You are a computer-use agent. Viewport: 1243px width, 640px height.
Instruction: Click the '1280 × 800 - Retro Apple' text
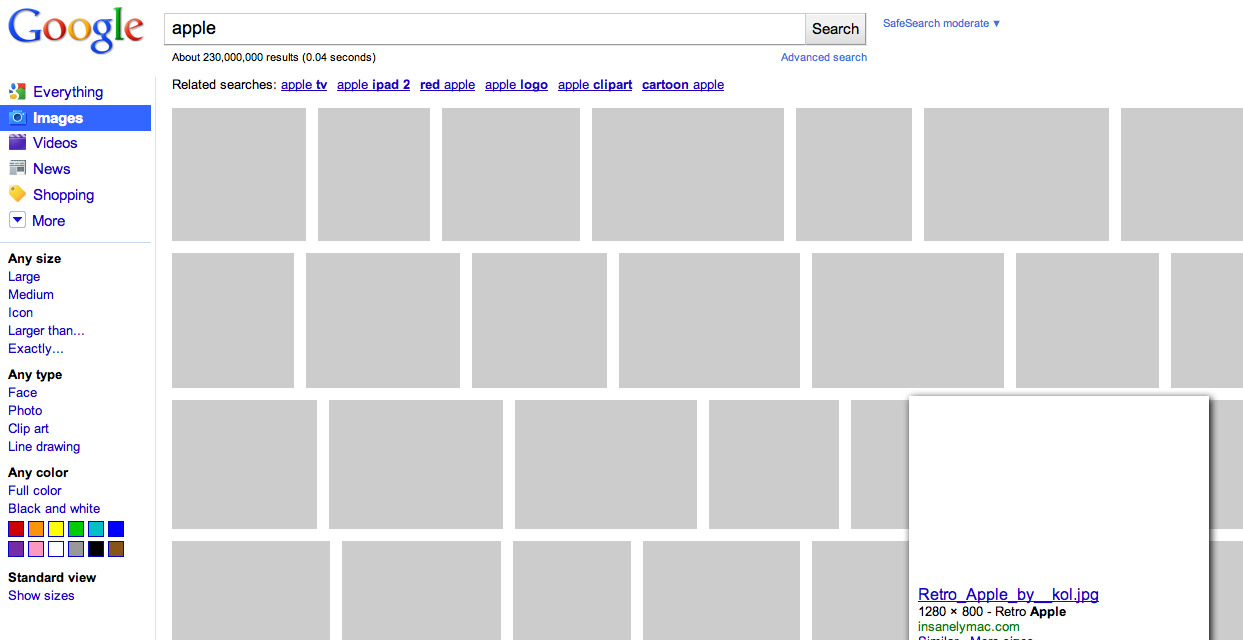992,612
